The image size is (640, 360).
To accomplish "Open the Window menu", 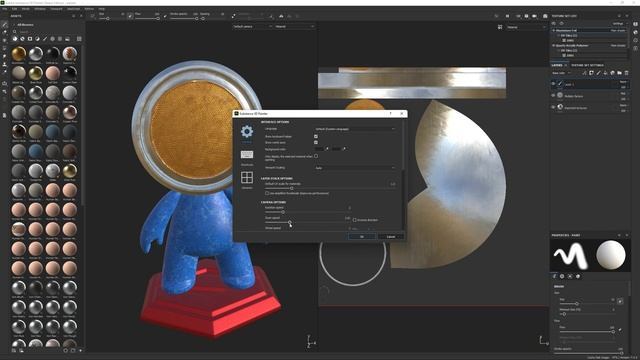I will pyautogui.click(x=40, y=9).
